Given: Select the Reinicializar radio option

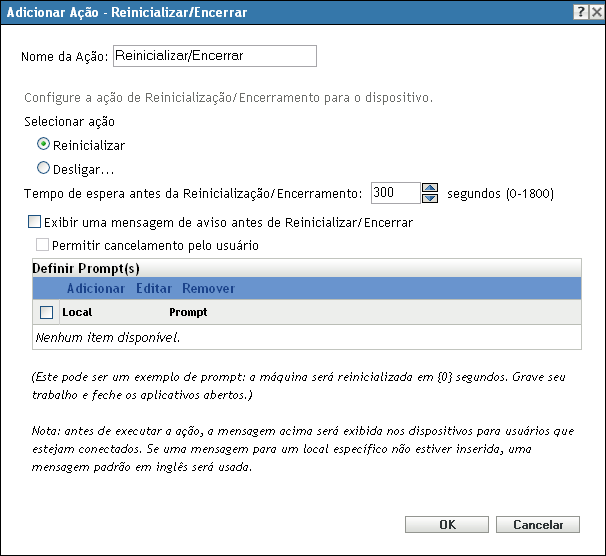Looking at the screenshot, I should click(43, 145).
